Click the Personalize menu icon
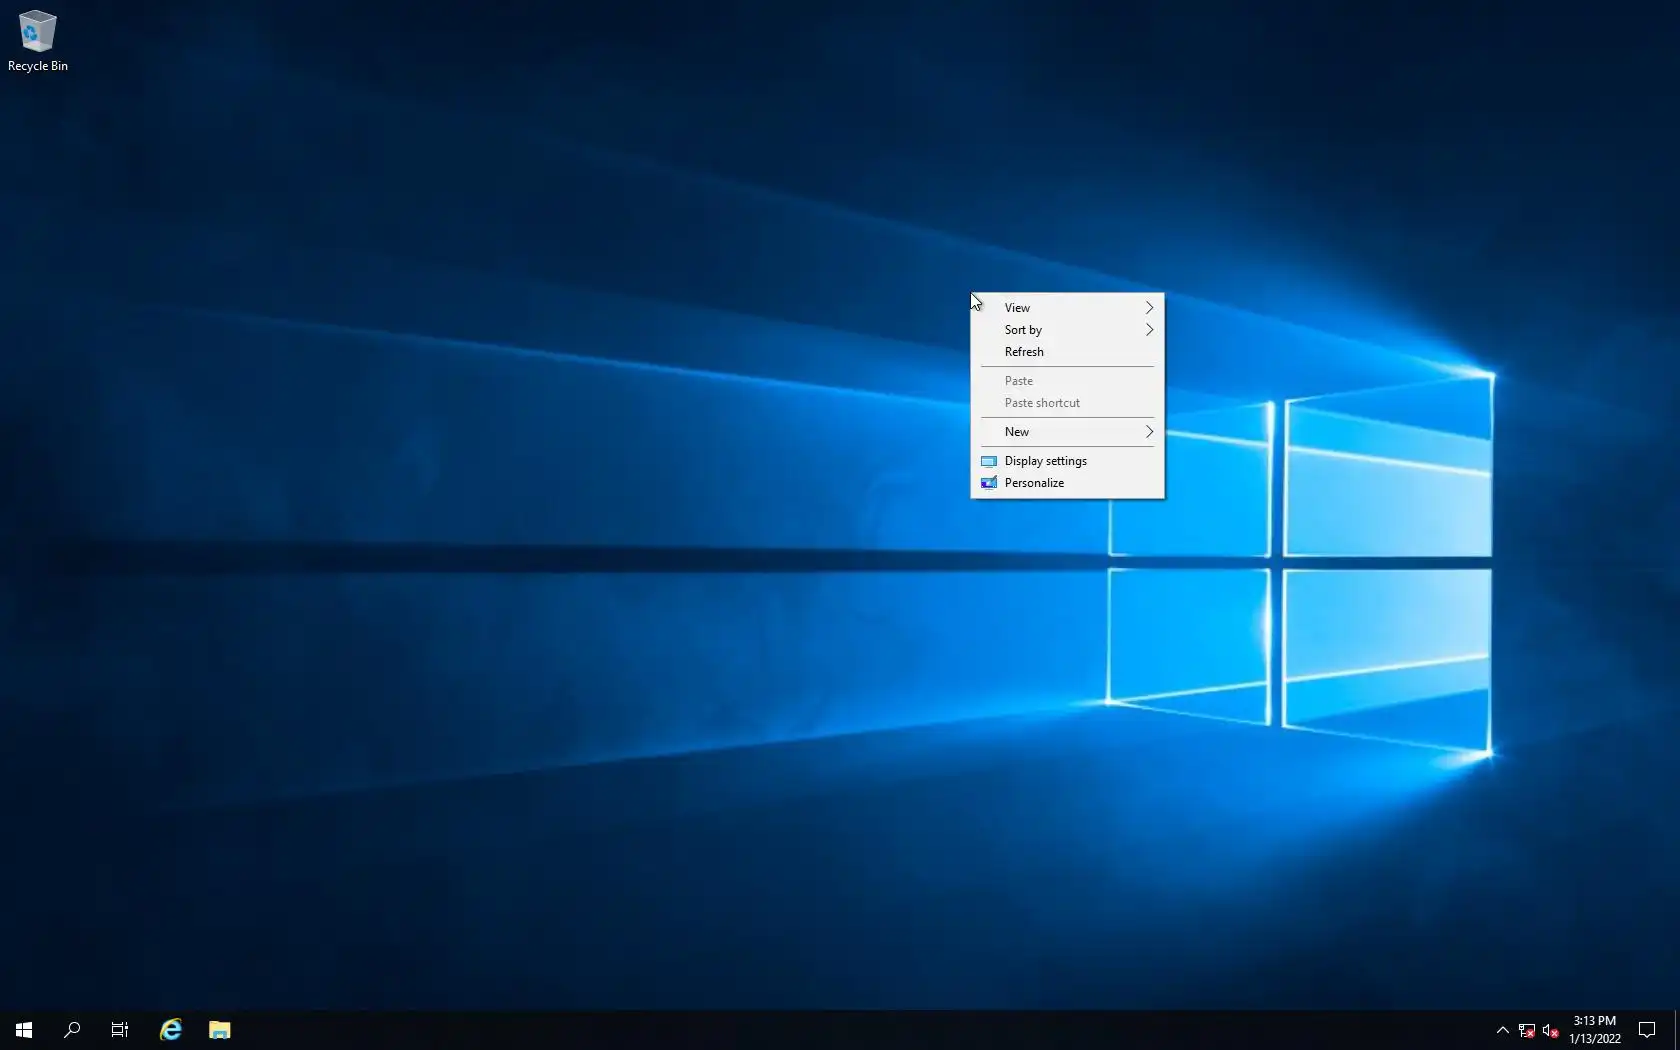Viewport: 1680px width, 1050px height. [x=989, y=483]
